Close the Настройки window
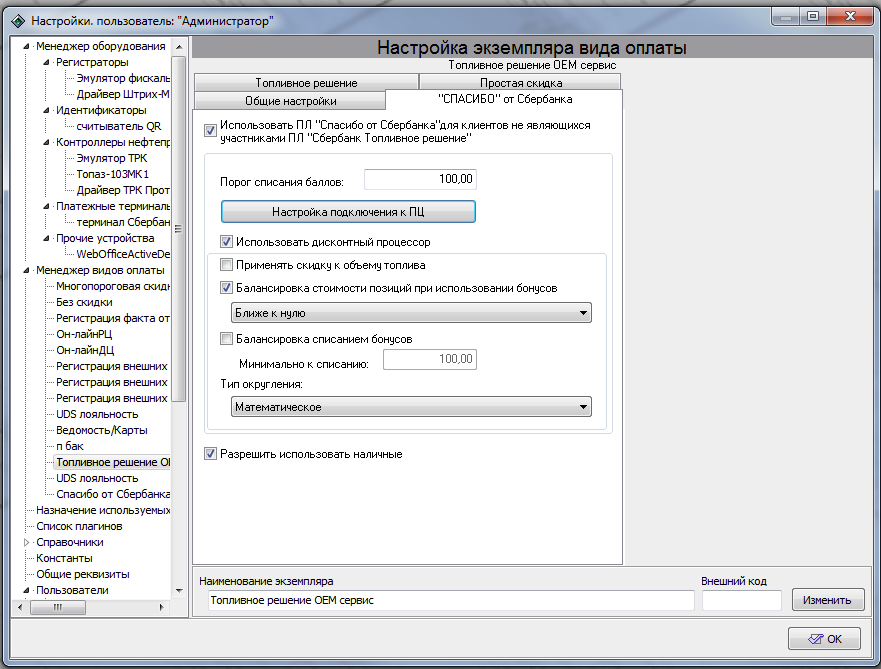Viewport: 881px width, 669px height. click(850, 16)
